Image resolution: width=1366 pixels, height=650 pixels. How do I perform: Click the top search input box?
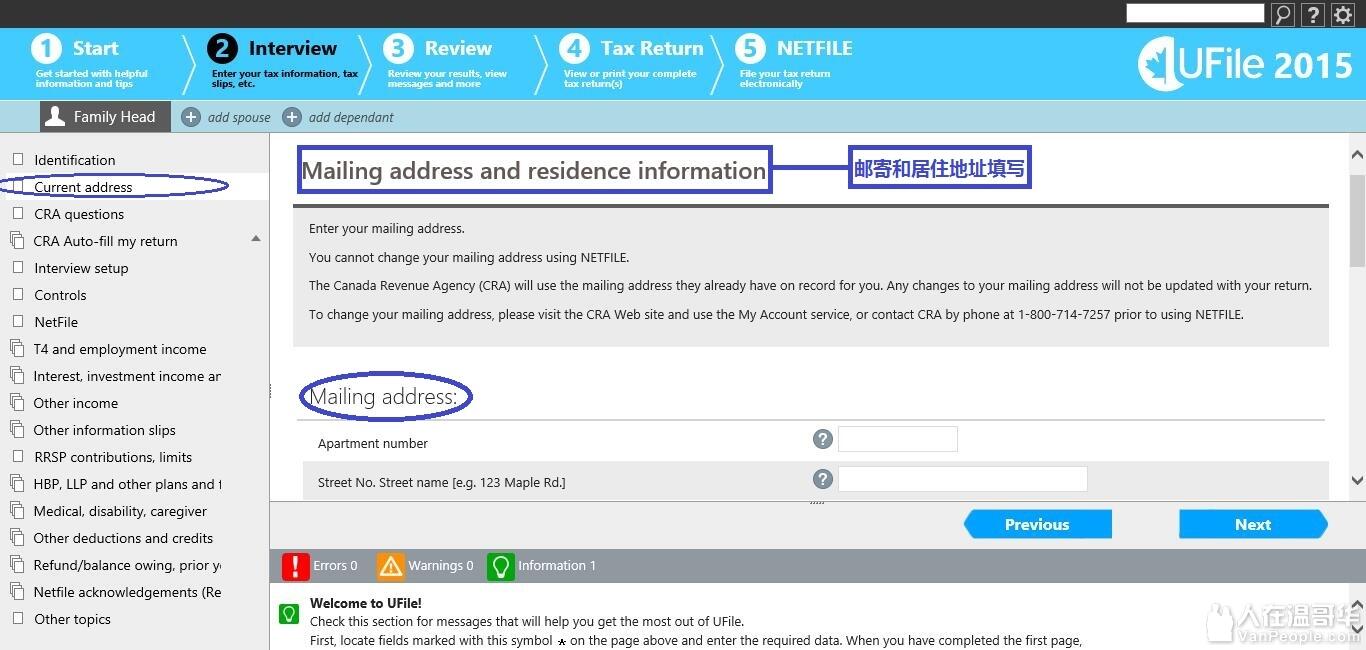(x=1196, y=13)
